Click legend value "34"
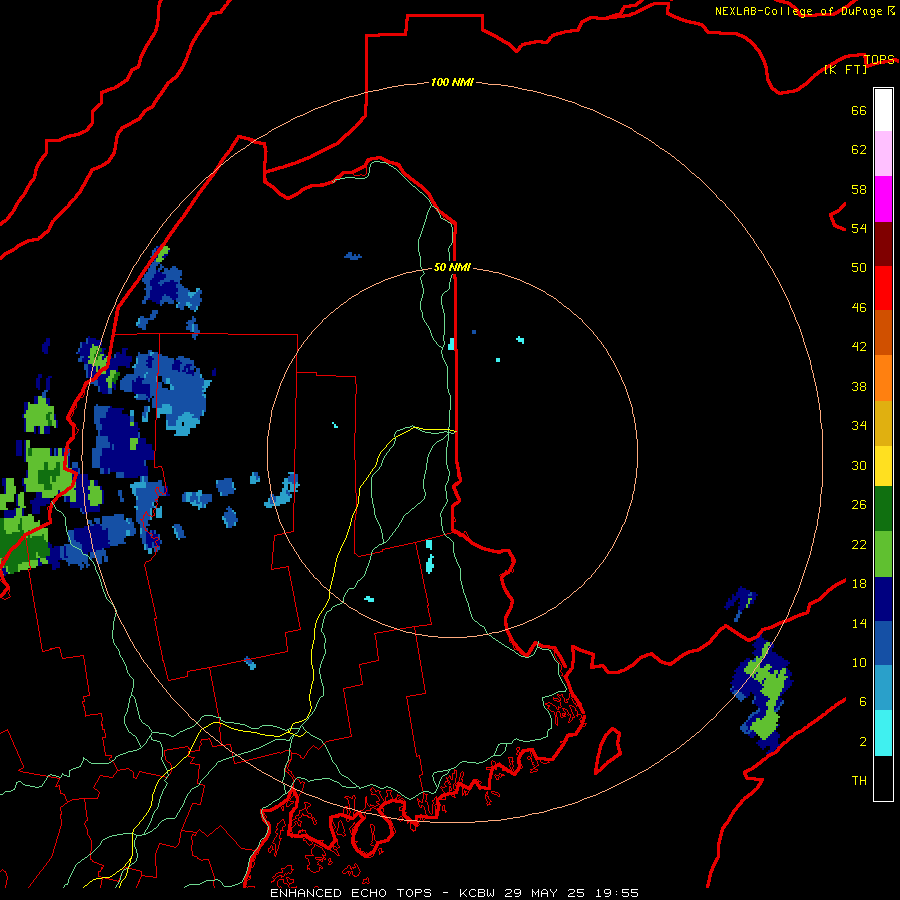This screenshot has width=900, height=900. click(859, 425)
